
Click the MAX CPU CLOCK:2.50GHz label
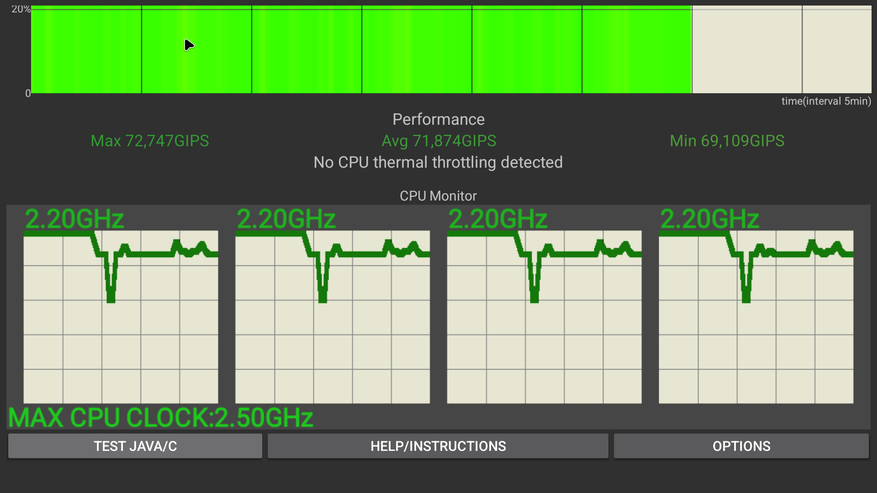click(x=161, y=417)
